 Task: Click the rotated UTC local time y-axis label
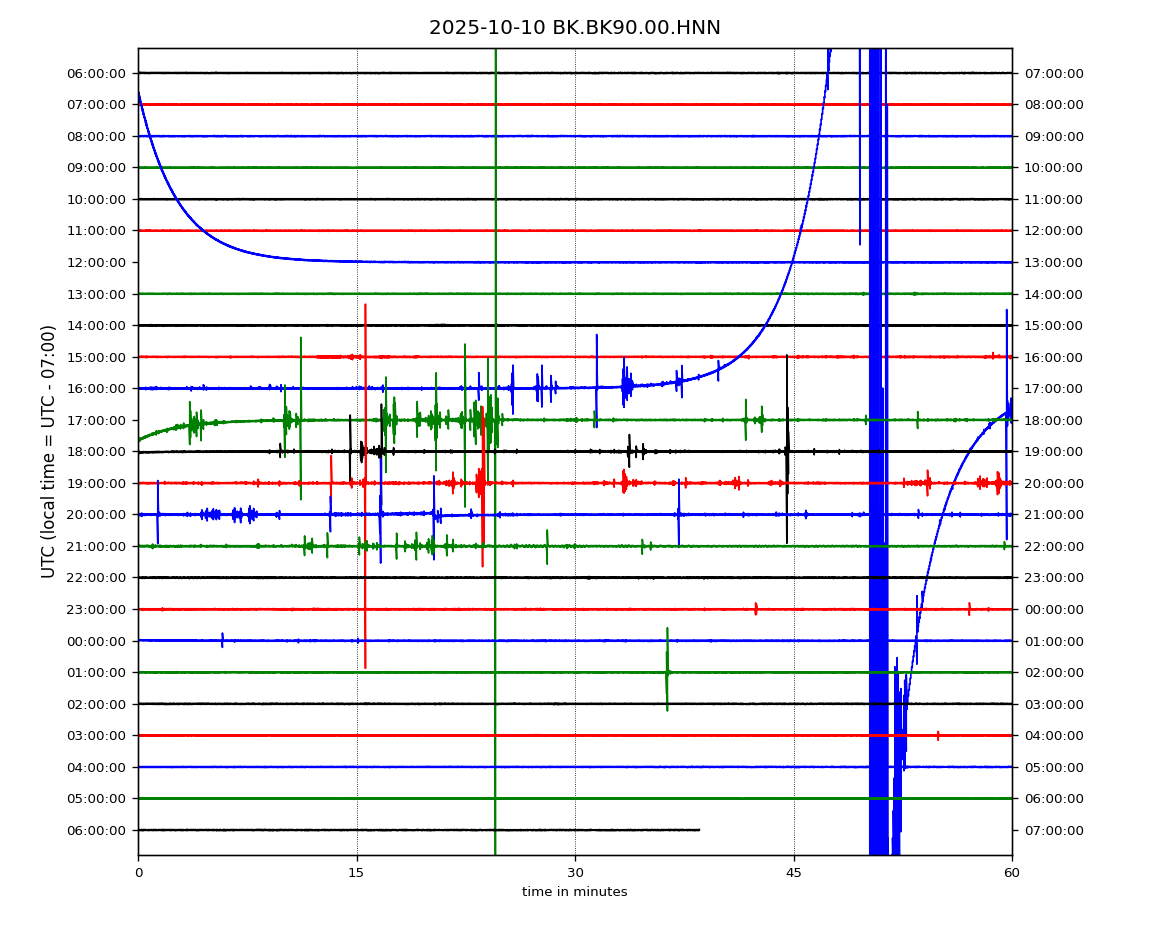pos(49,451)
